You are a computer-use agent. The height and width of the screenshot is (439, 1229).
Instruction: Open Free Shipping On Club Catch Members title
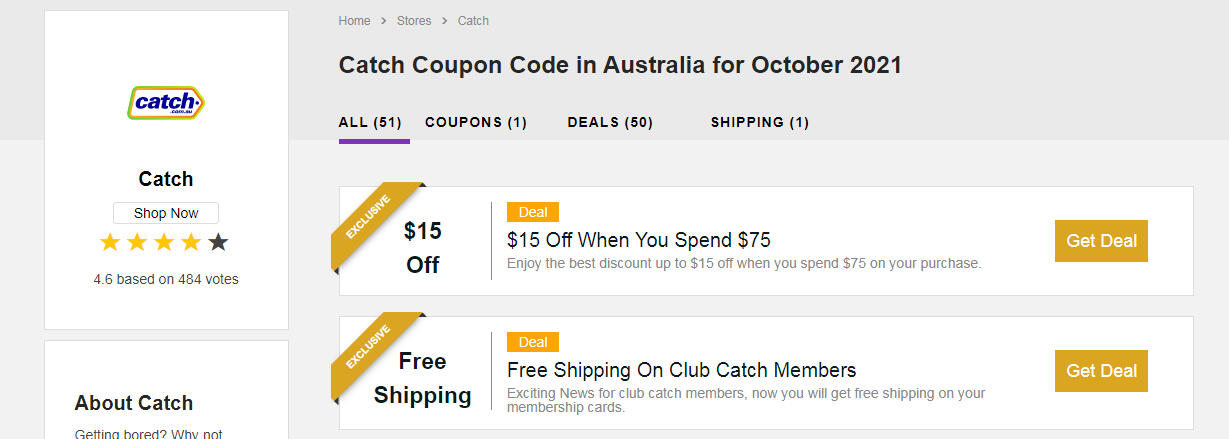click(x=682, y=370)
